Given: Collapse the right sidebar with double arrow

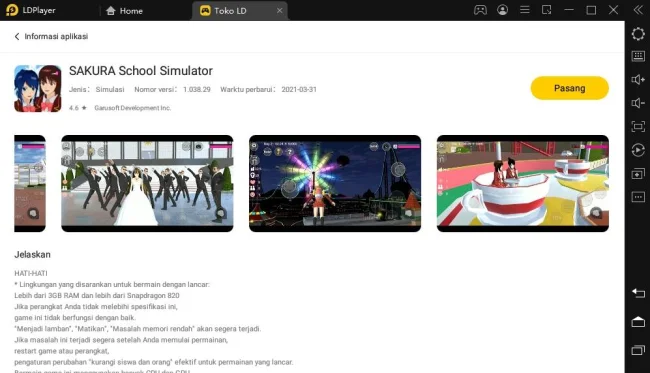Looking at the screenshot, I should [638, 10].
